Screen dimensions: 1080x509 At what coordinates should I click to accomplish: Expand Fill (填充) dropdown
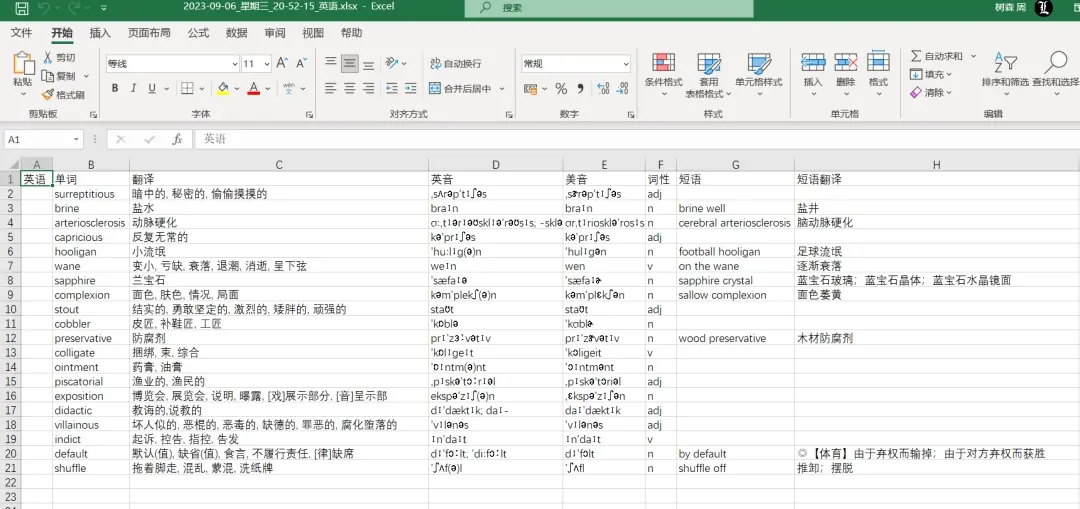(949, 74)
